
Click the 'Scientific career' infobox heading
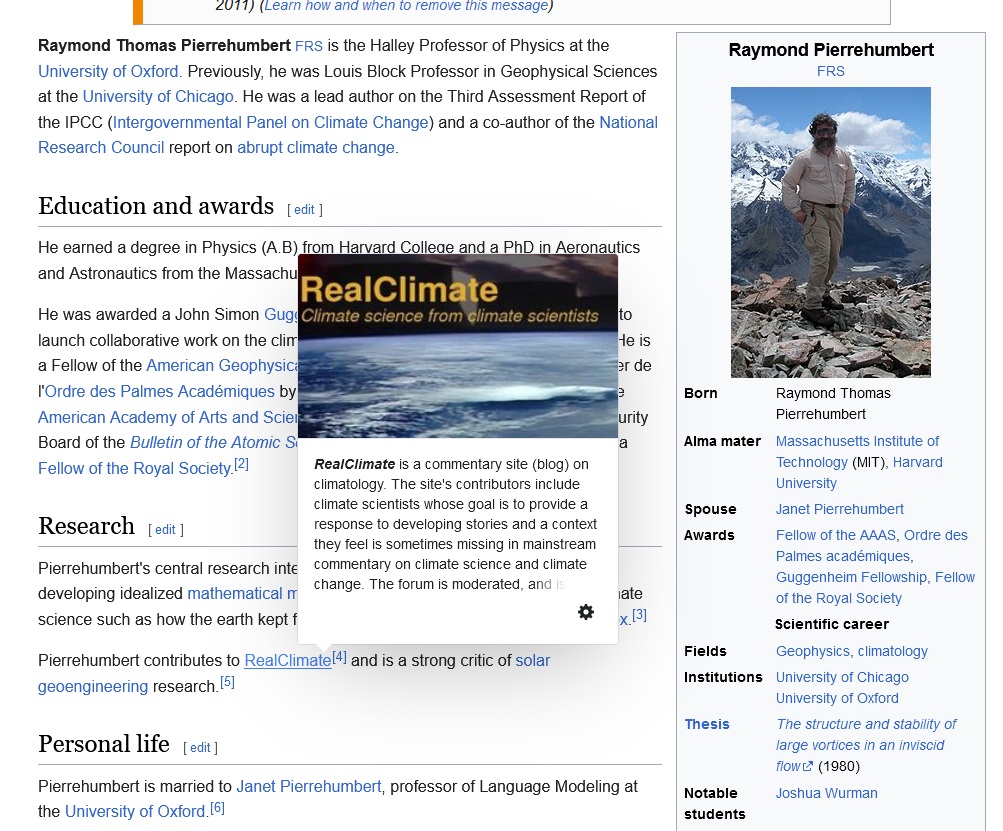coord(831,624)
